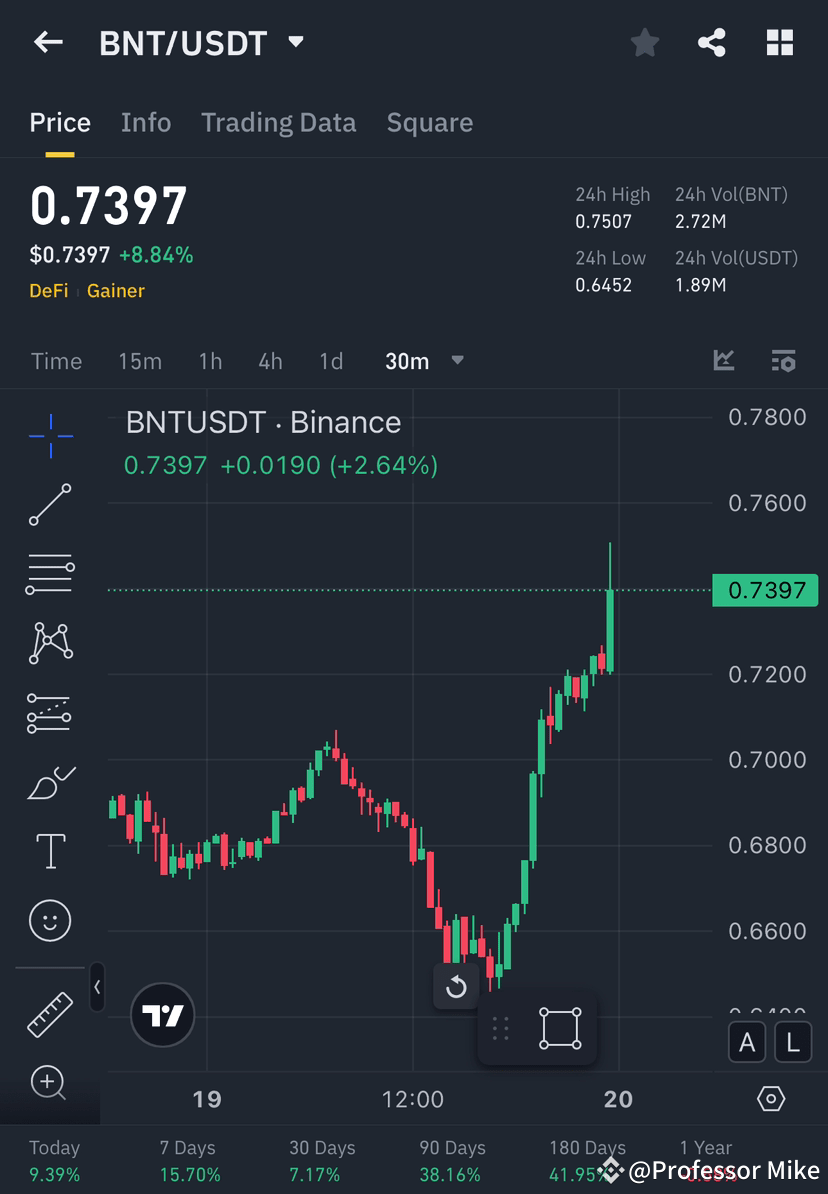Image resolution: width=828 pixels, height=1194 pixels.
Task: Select the trend line drawing tool
Action: [x=50, y=505]
